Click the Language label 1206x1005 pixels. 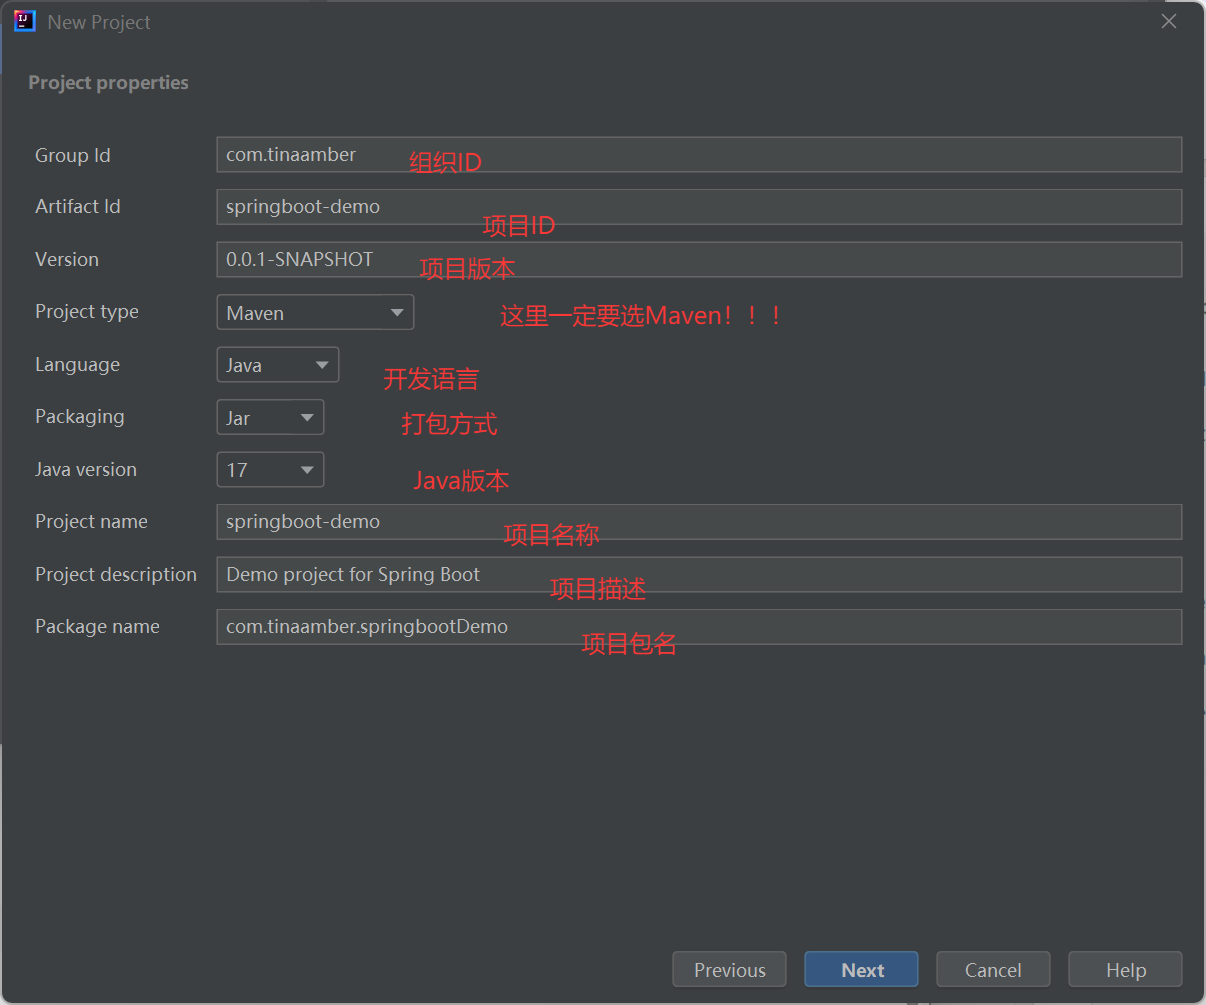point(77,365)
